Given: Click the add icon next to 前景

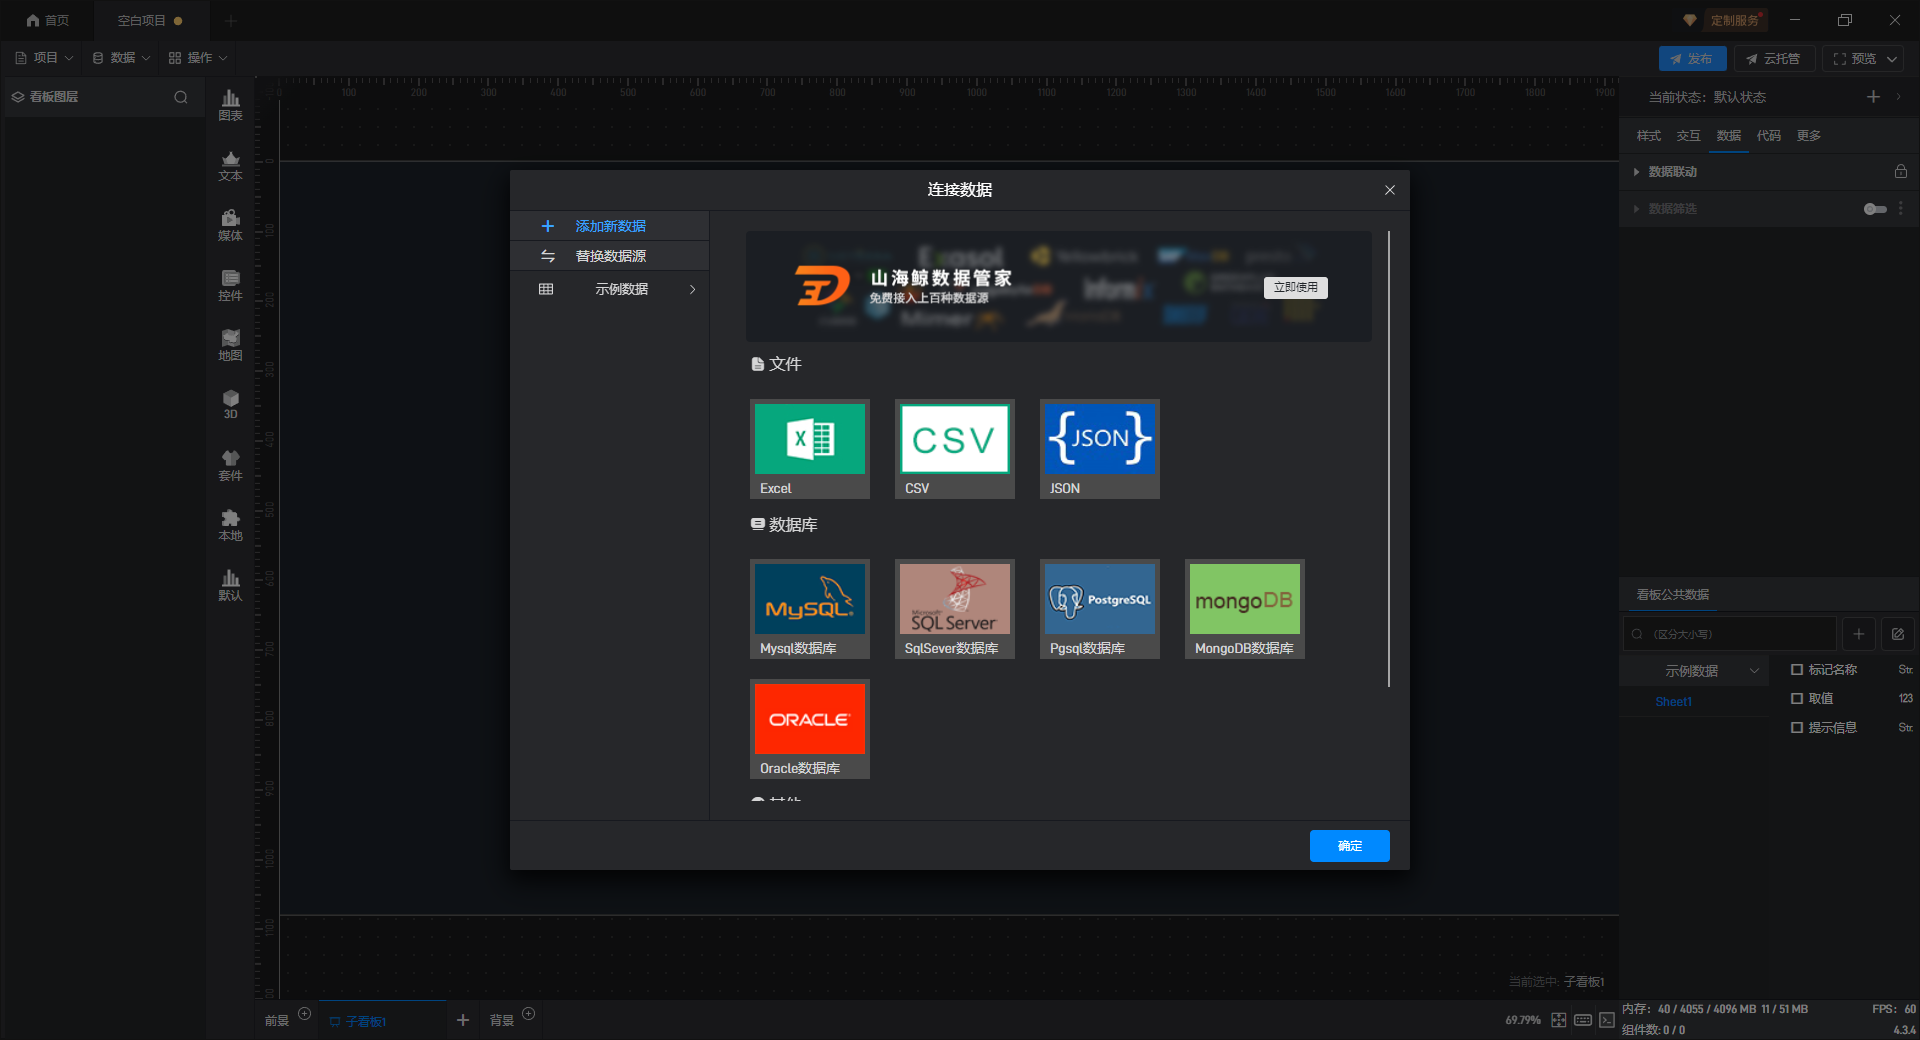Looking at the screenshot, I should 305,1014.
